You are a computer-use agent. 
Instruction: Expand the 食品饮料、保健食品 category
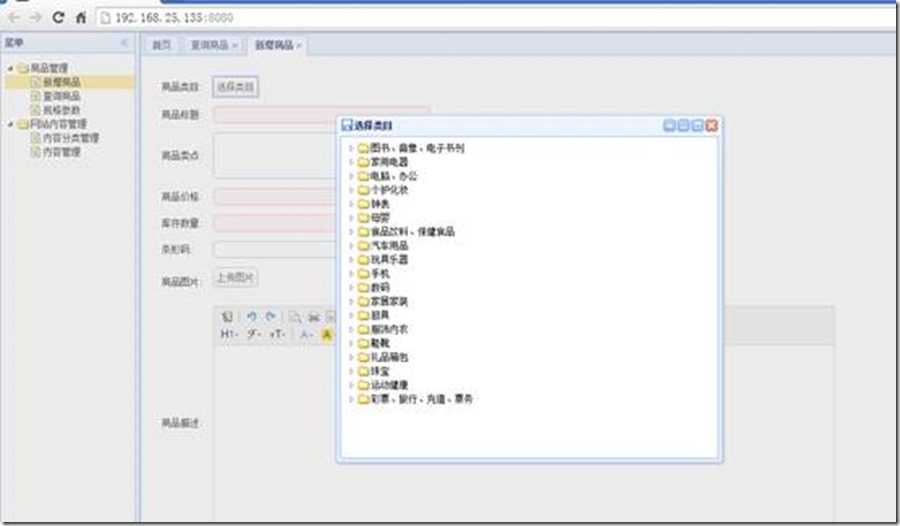coord(351,231)
